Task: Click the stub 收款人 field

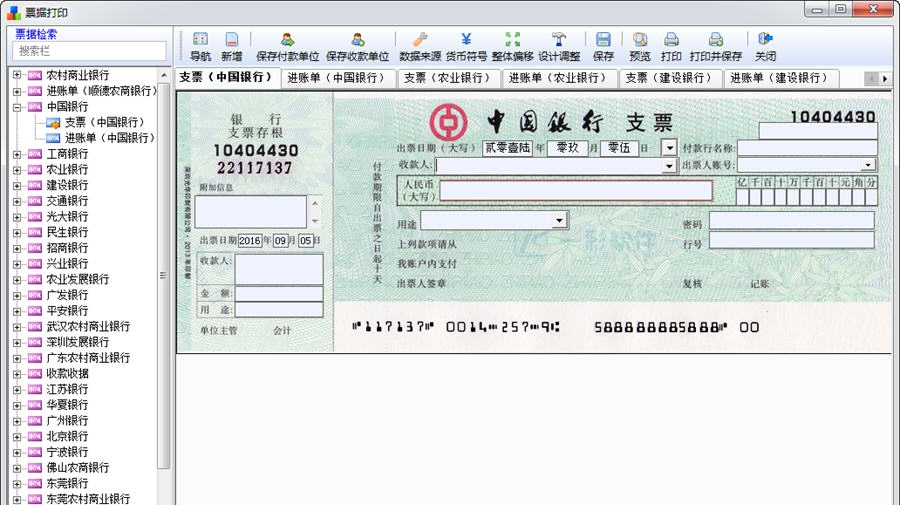Action: pyautogui.click(x=279, y=269)
